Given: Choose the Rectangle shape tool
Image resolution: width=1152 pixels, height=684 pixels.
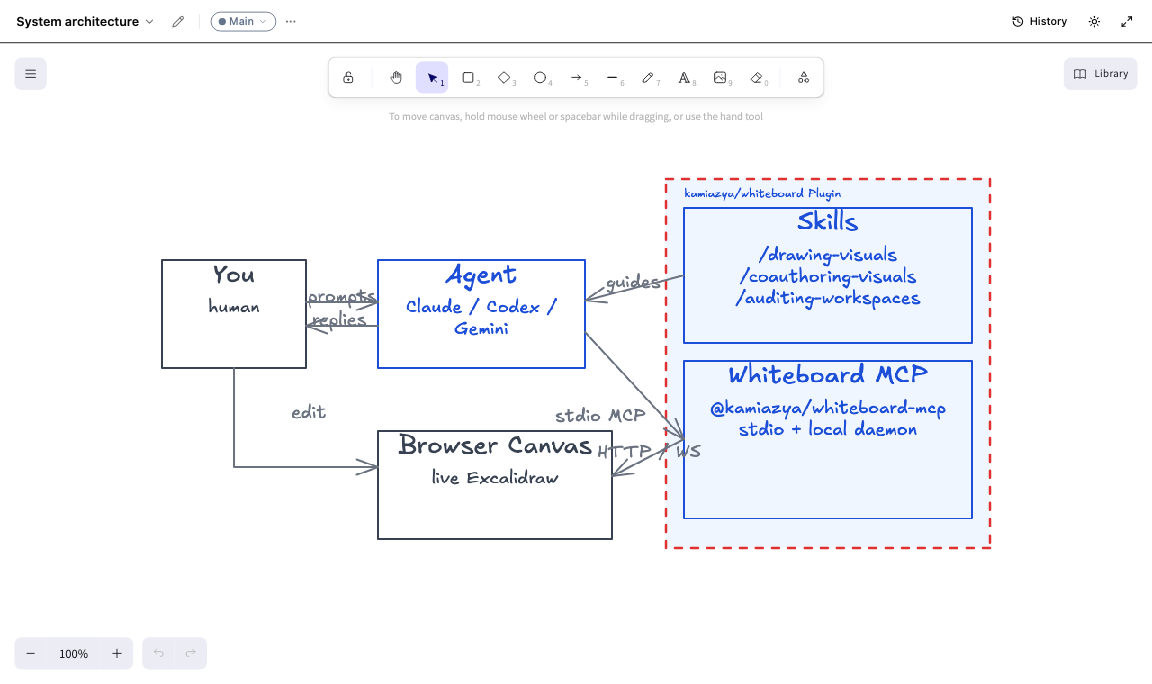Looking at the screenshot, I should pyautogui.click(x=468, y=78).
